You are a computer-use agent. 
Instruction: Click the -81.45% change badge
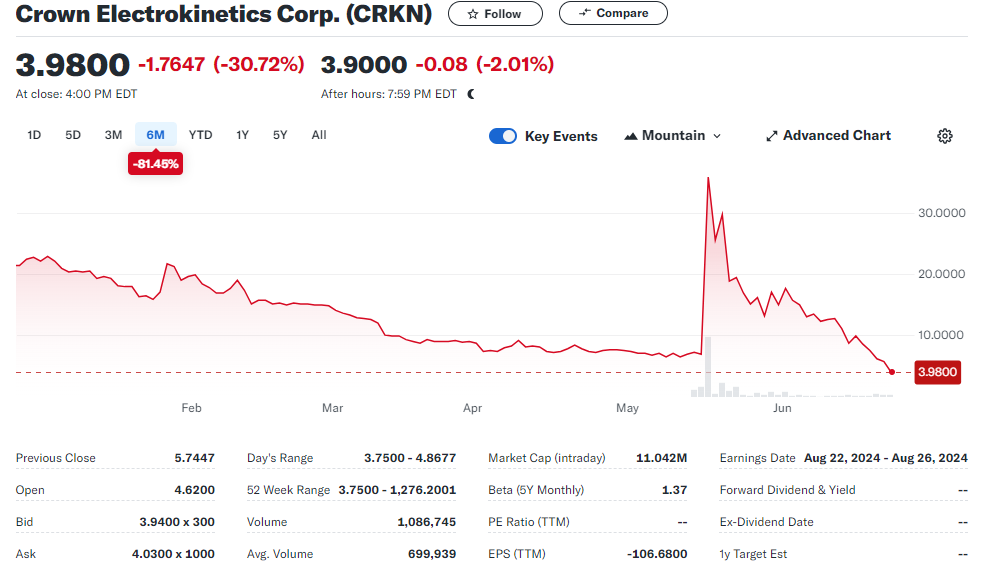coord(156,164)
